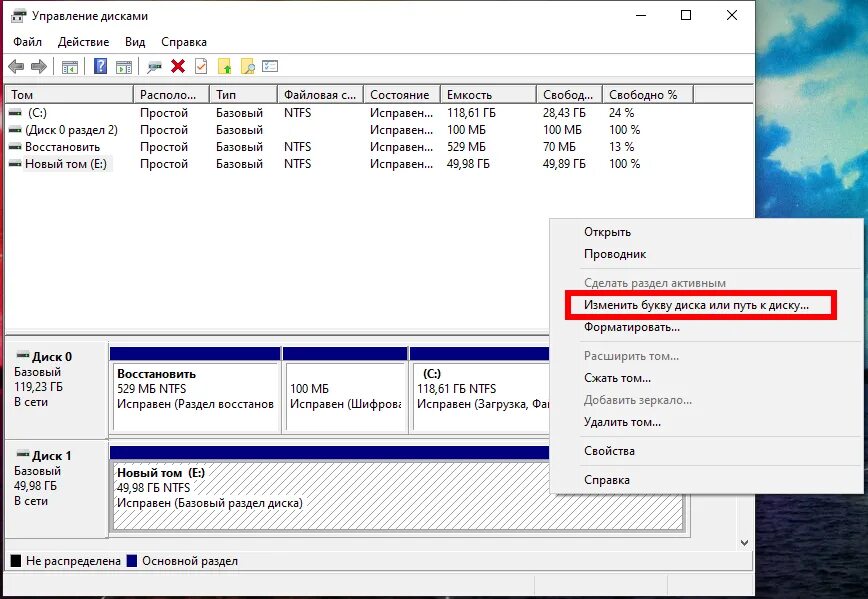The image size is (868, 599).
Task: Click the scrollbar down arrow in disk pane
Action: click(745, 543)
